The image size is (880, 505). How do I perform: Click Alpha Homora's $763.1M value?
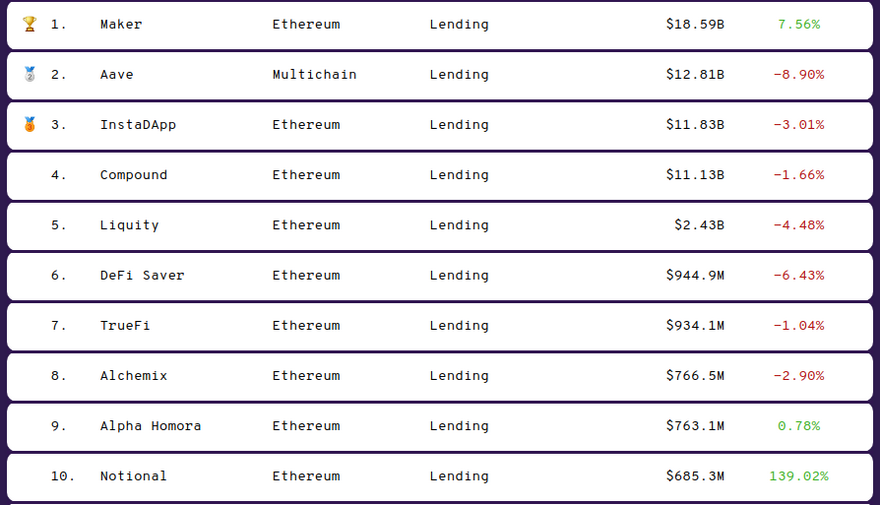(694, 426)
